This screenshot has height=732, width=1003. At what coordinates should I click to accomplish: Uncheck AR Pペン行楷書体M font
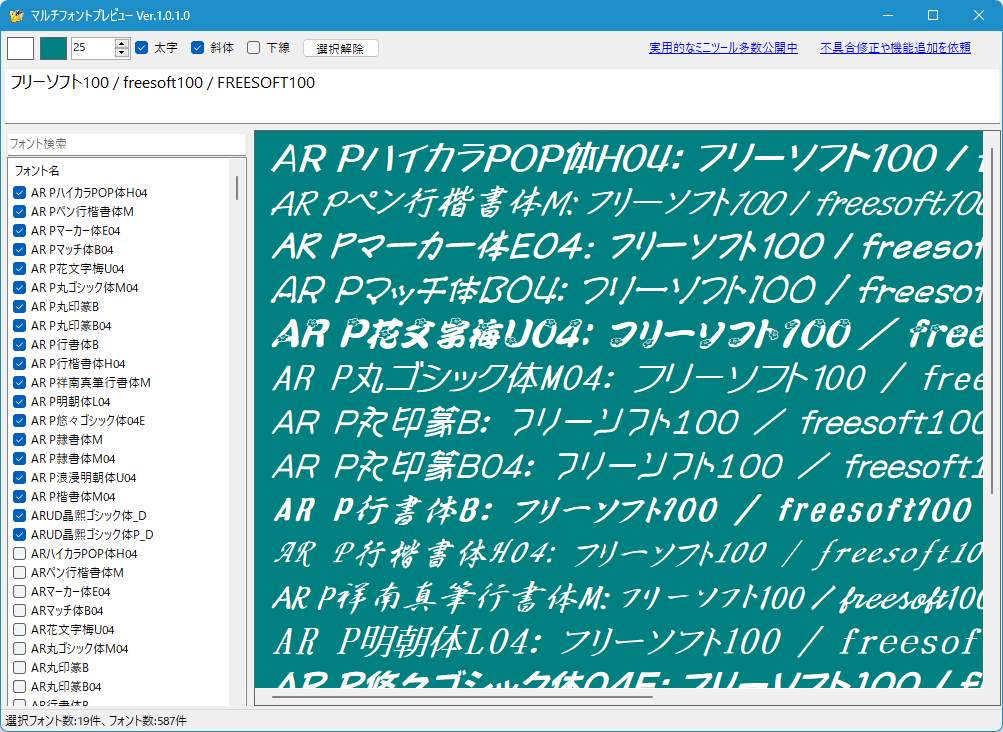coord(20,212)
